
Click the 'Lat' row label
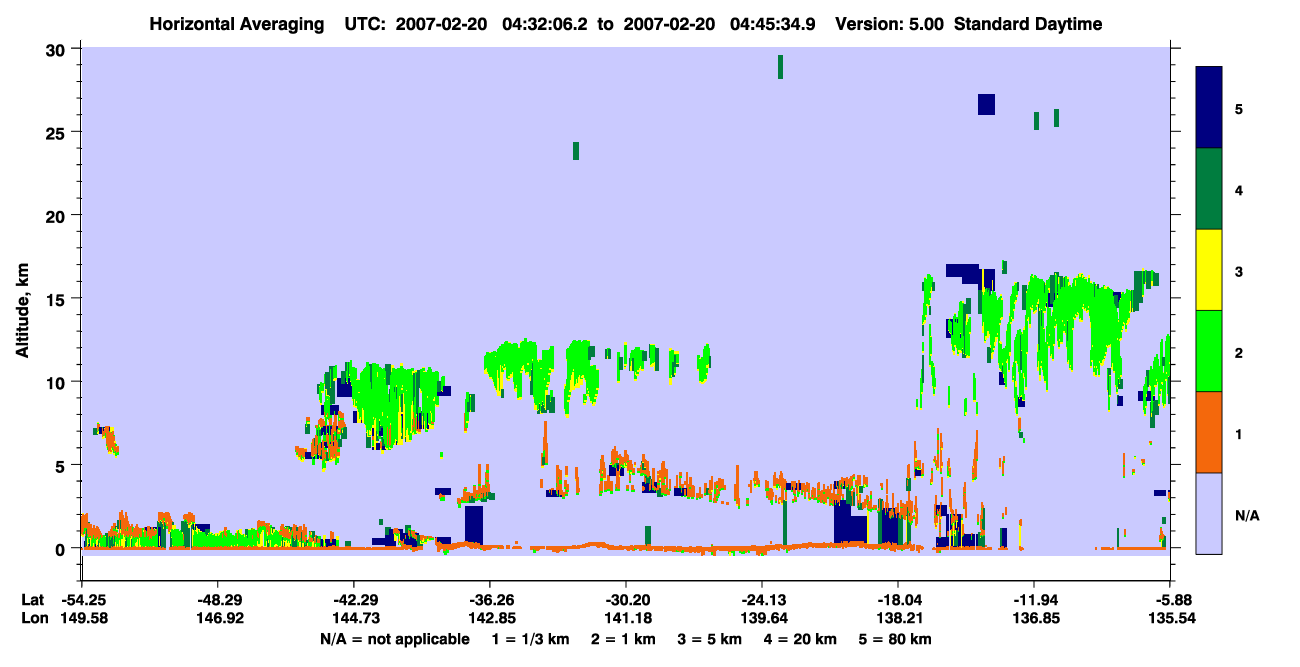pyautogui.click(x=31, y=600)
